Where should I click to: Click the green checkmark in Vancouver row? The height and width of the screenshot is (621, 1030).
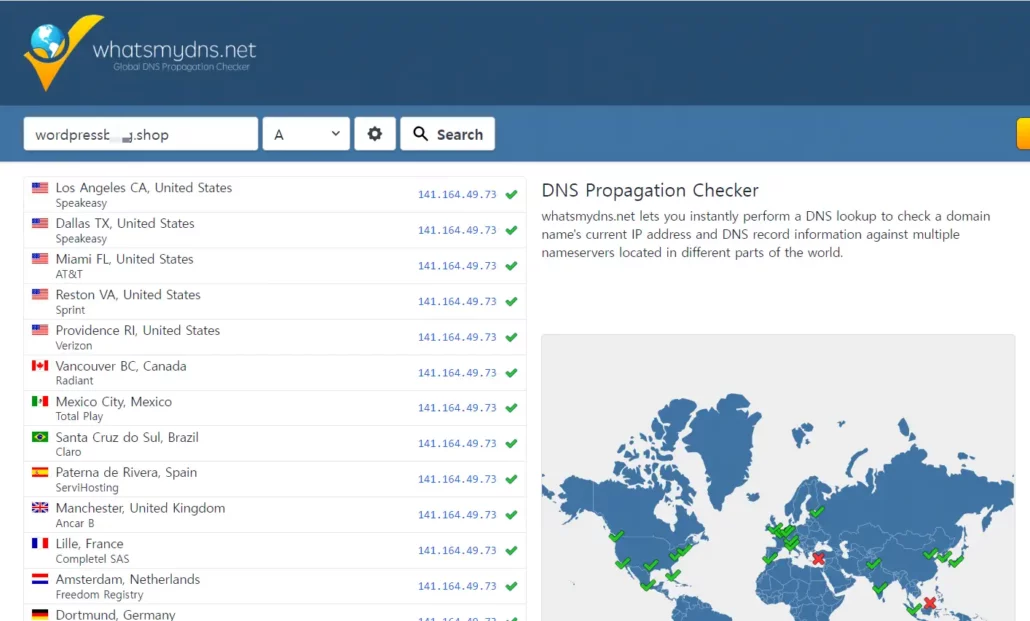click(x=512, y=373)
